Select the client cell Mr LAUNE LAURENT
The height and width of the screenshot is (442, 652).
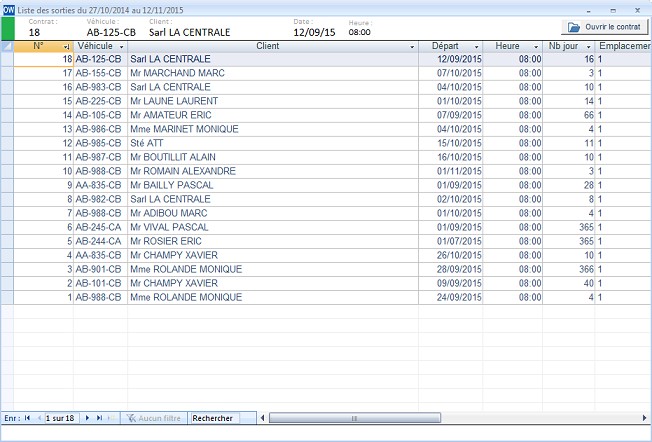coord(273,101)
